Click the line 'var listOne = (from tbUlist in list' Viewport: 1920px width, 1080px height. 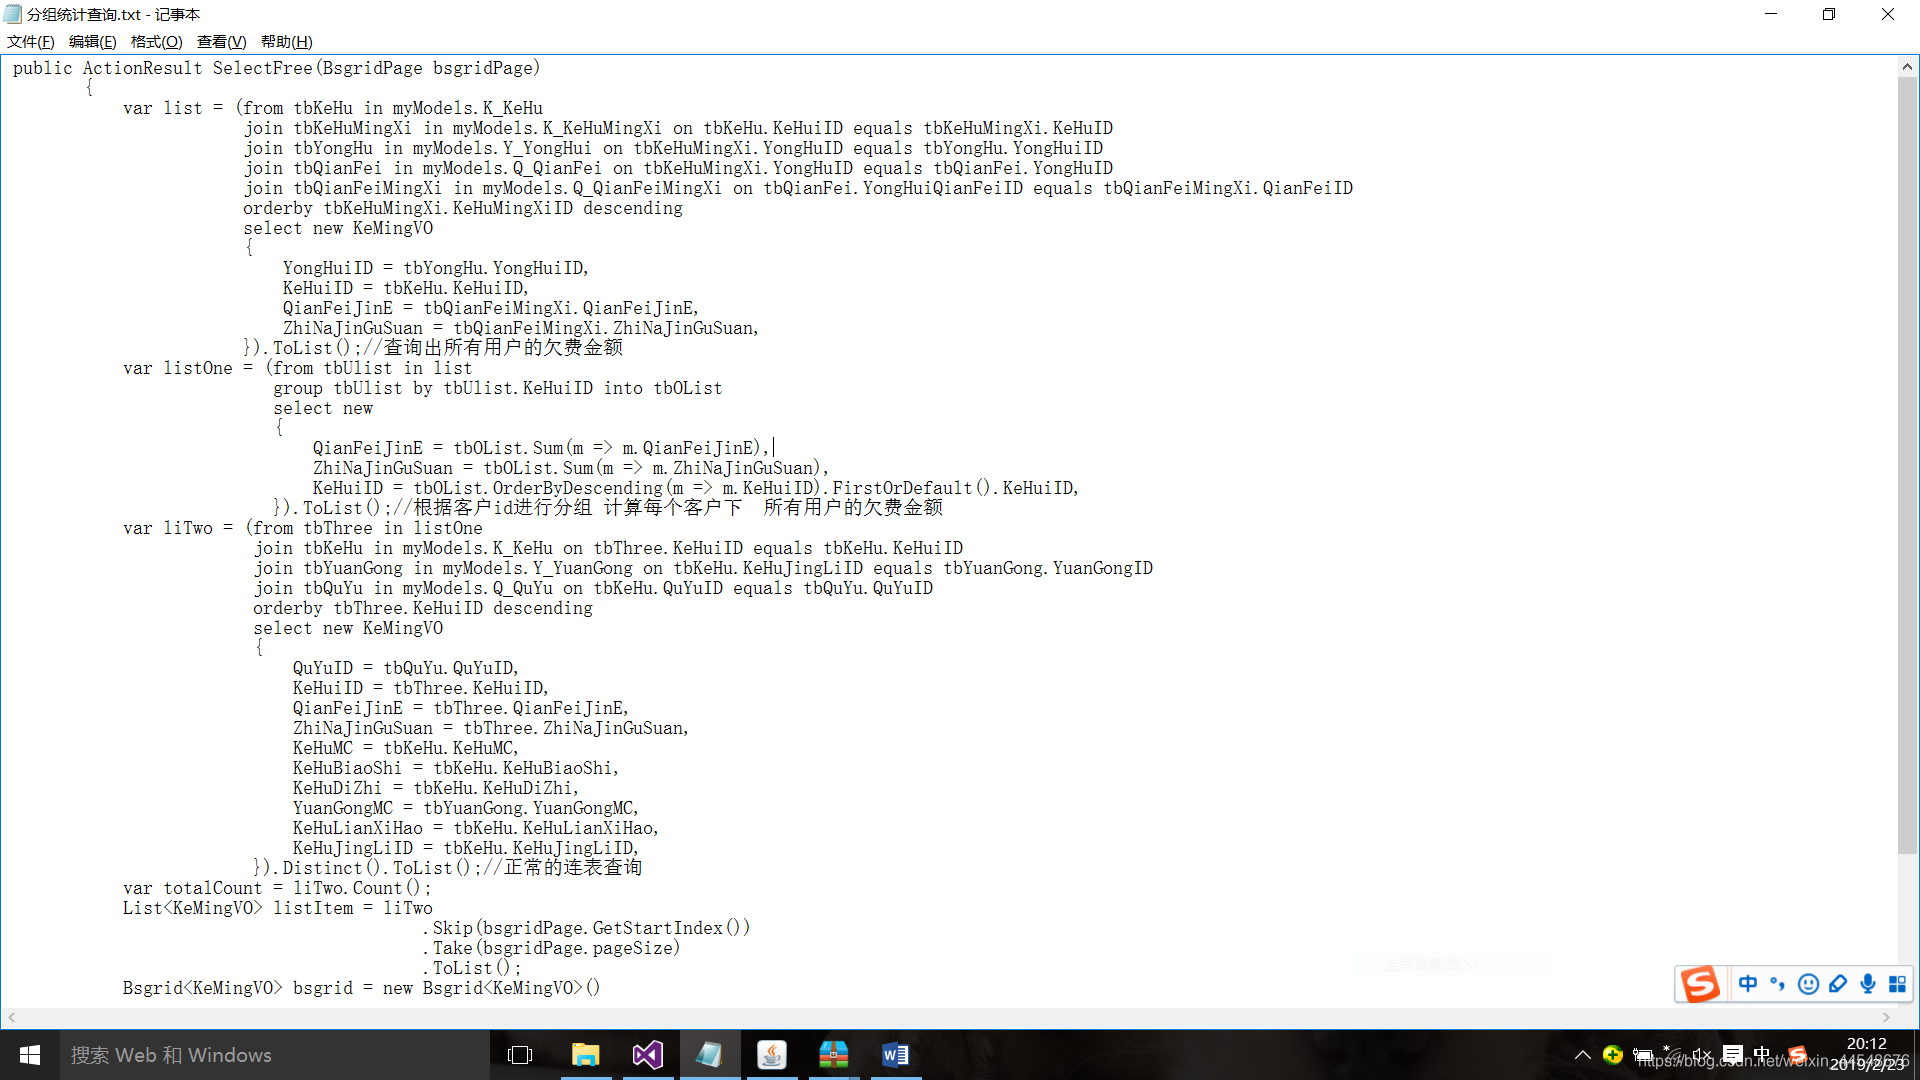point(298,368)
